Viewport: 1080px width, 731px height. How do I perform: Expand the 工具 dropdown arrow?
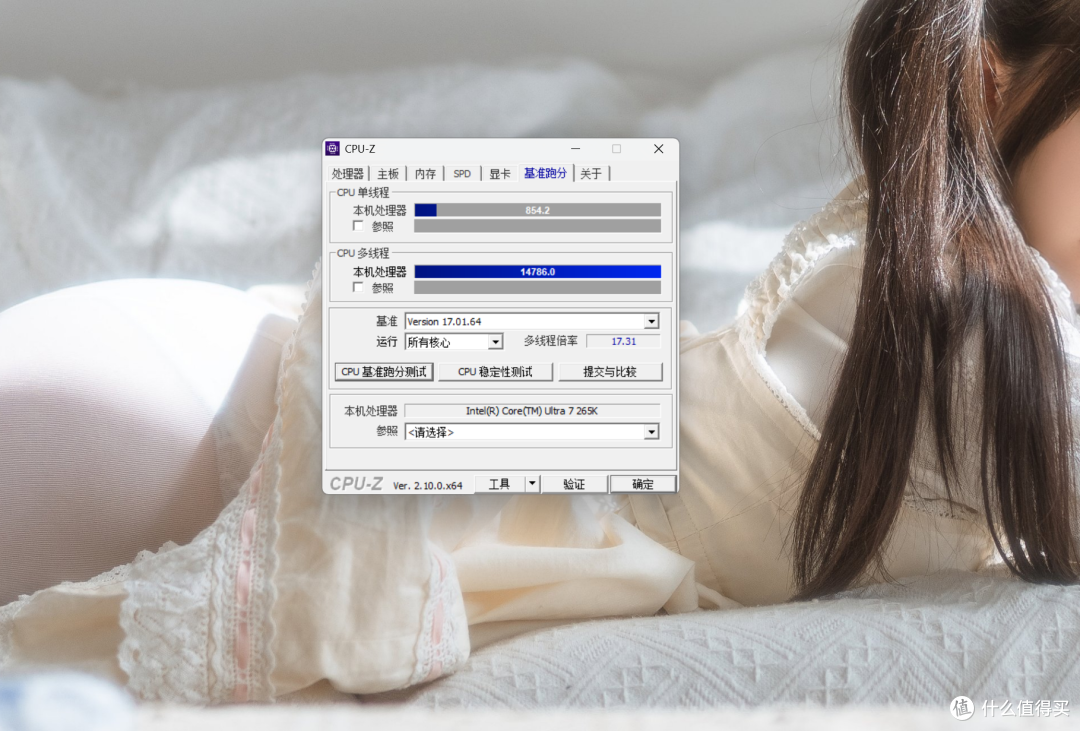(x=532, y=484)
